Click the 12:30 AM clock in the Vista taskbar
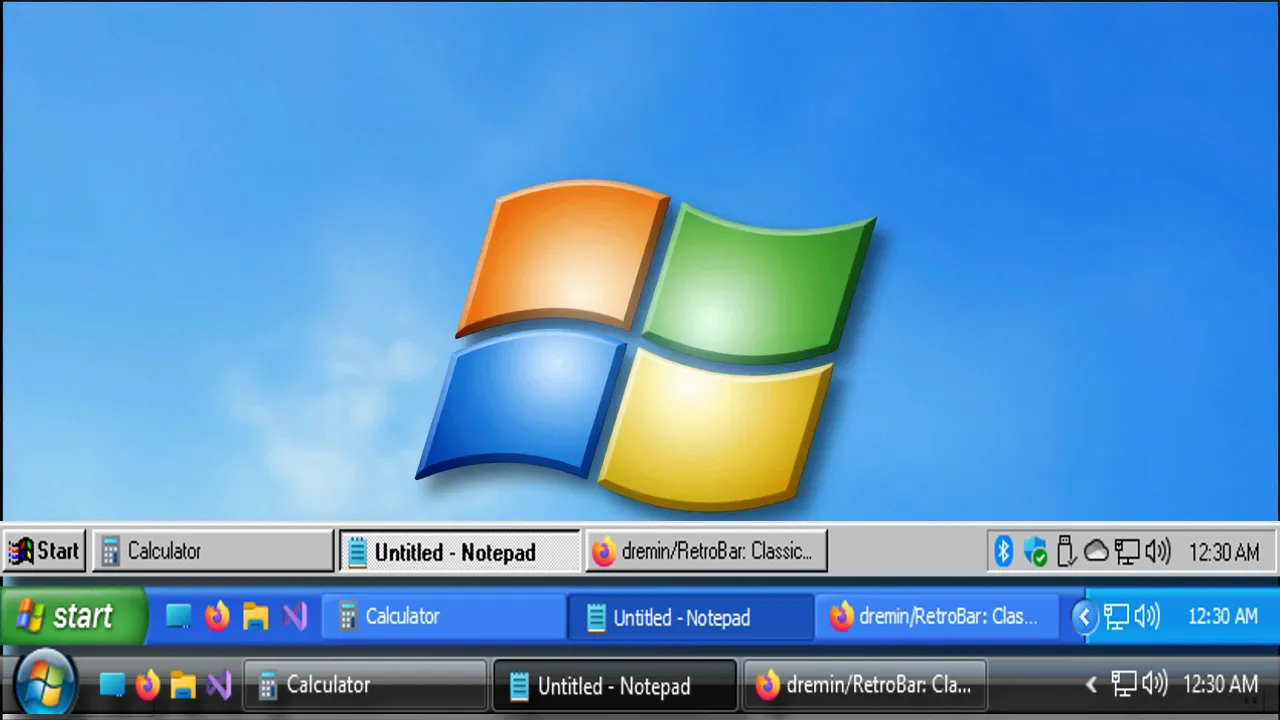This screenshot has width=1280, height=720. coord(1220,685)
